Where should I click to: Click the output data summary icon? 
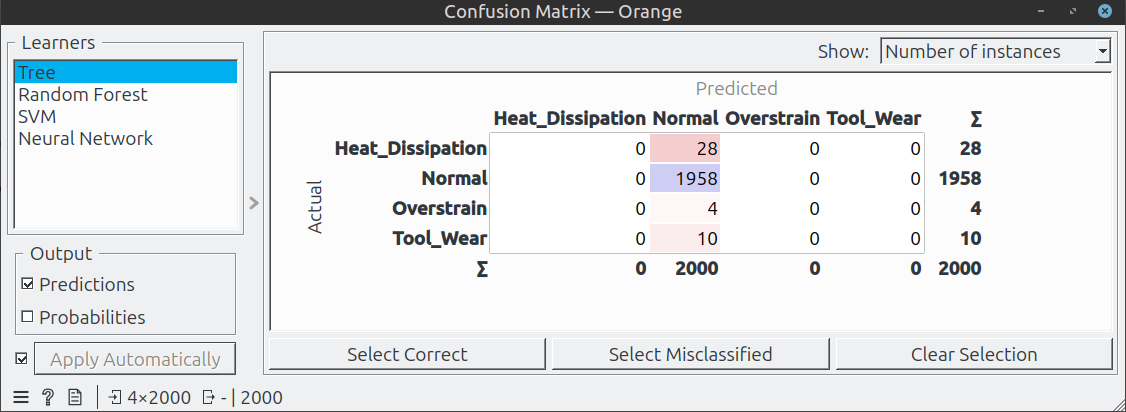coord(210,397)
